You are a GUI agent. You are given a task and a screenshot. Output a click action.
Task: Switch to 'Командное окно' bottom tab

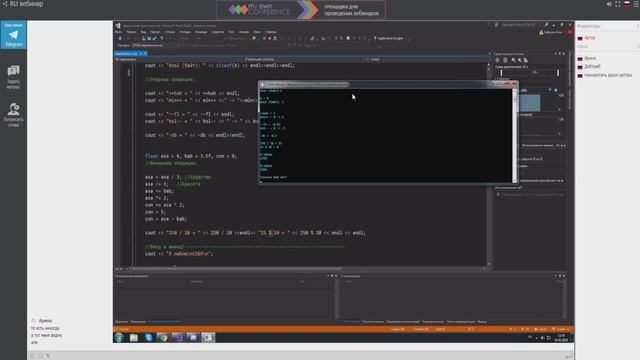point(433,322)
